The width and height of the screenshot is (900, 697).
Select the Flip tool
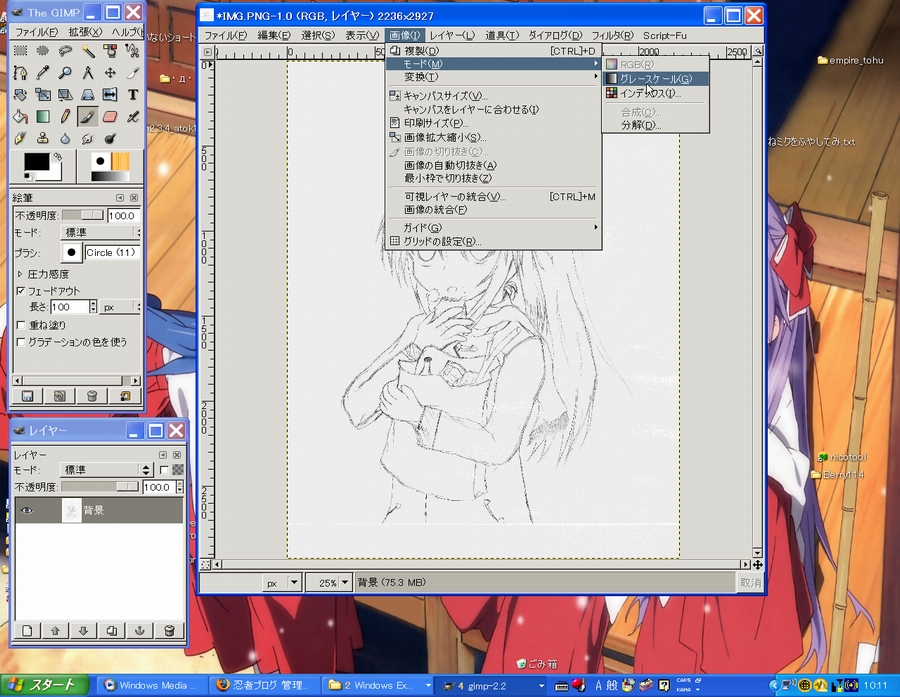(x=110, y=95)
